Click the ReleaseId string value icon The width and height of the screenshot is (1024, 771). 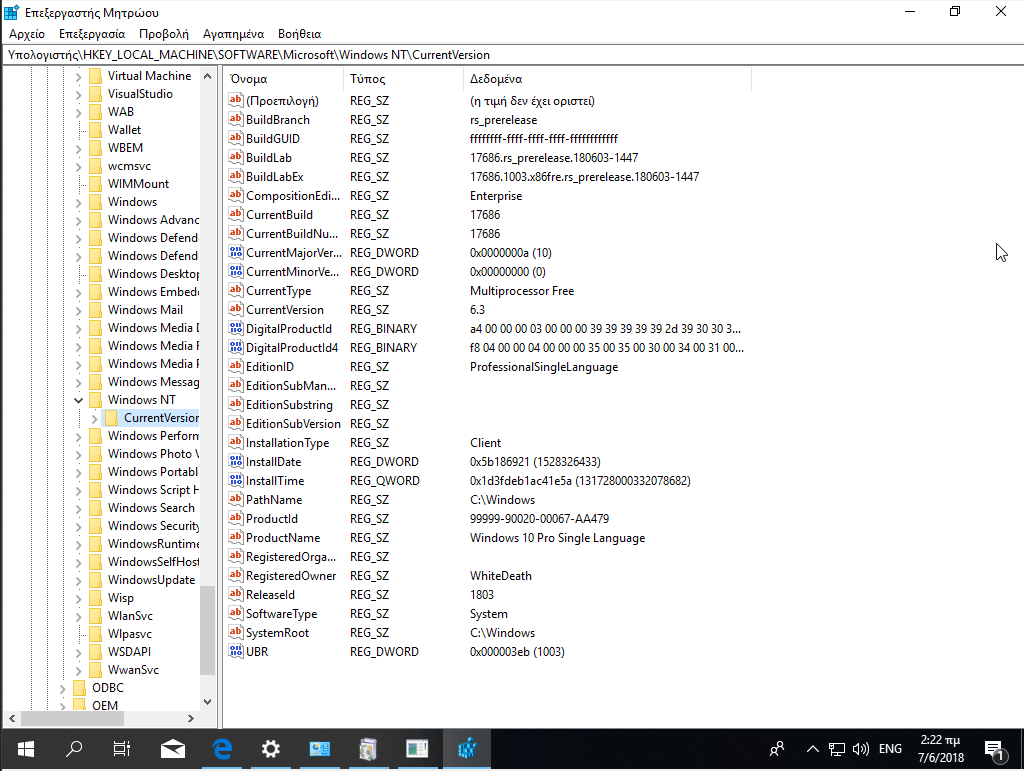[236, 594]
